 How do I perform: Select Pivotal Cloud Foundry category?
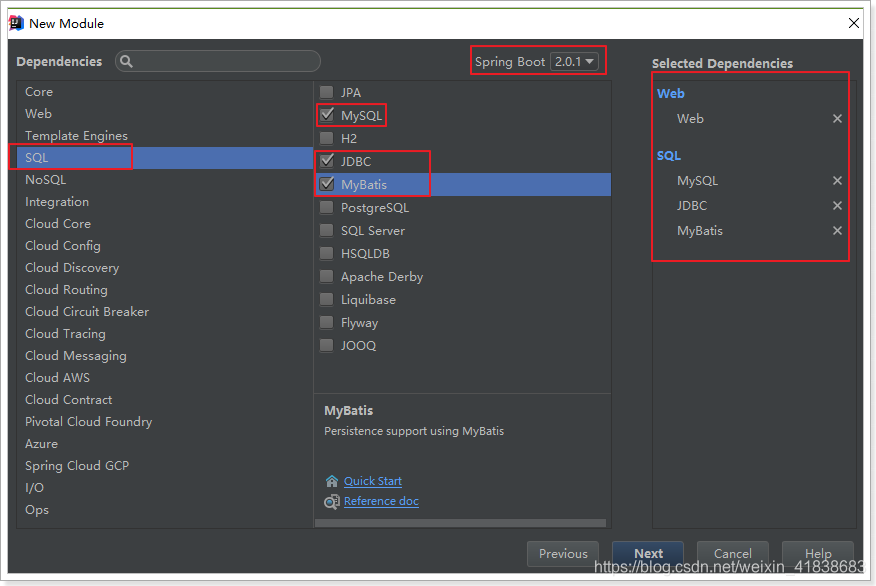point(165,422)
